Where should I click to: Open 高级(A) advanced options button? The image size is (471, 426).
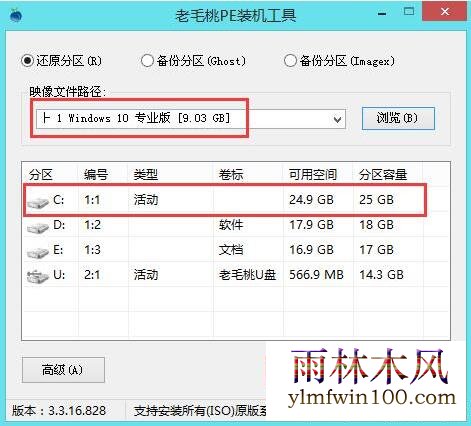63,370
